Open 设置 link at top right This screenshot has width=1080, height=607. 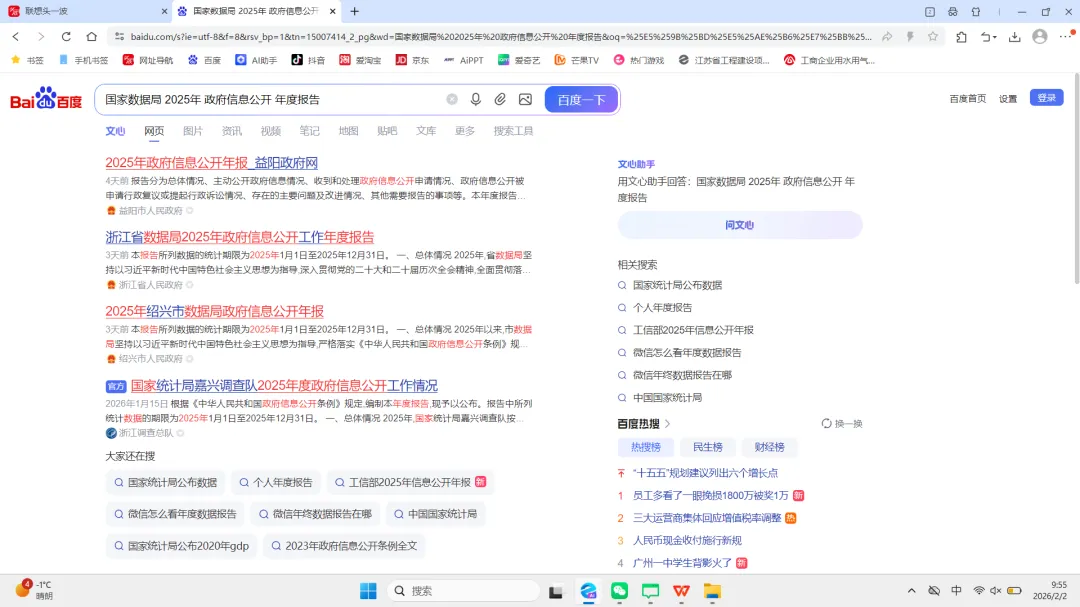(1008, 99)
